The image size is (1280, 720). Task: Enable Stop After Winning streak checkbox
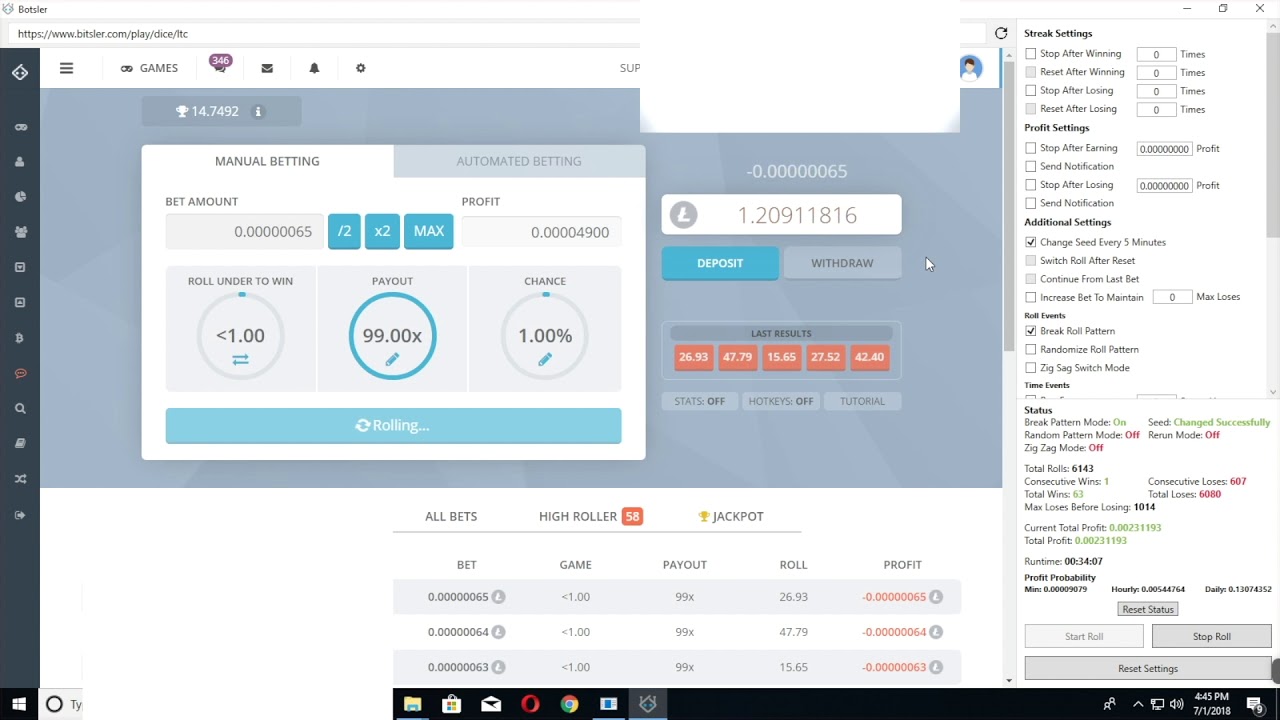[x=1031, y=54]
